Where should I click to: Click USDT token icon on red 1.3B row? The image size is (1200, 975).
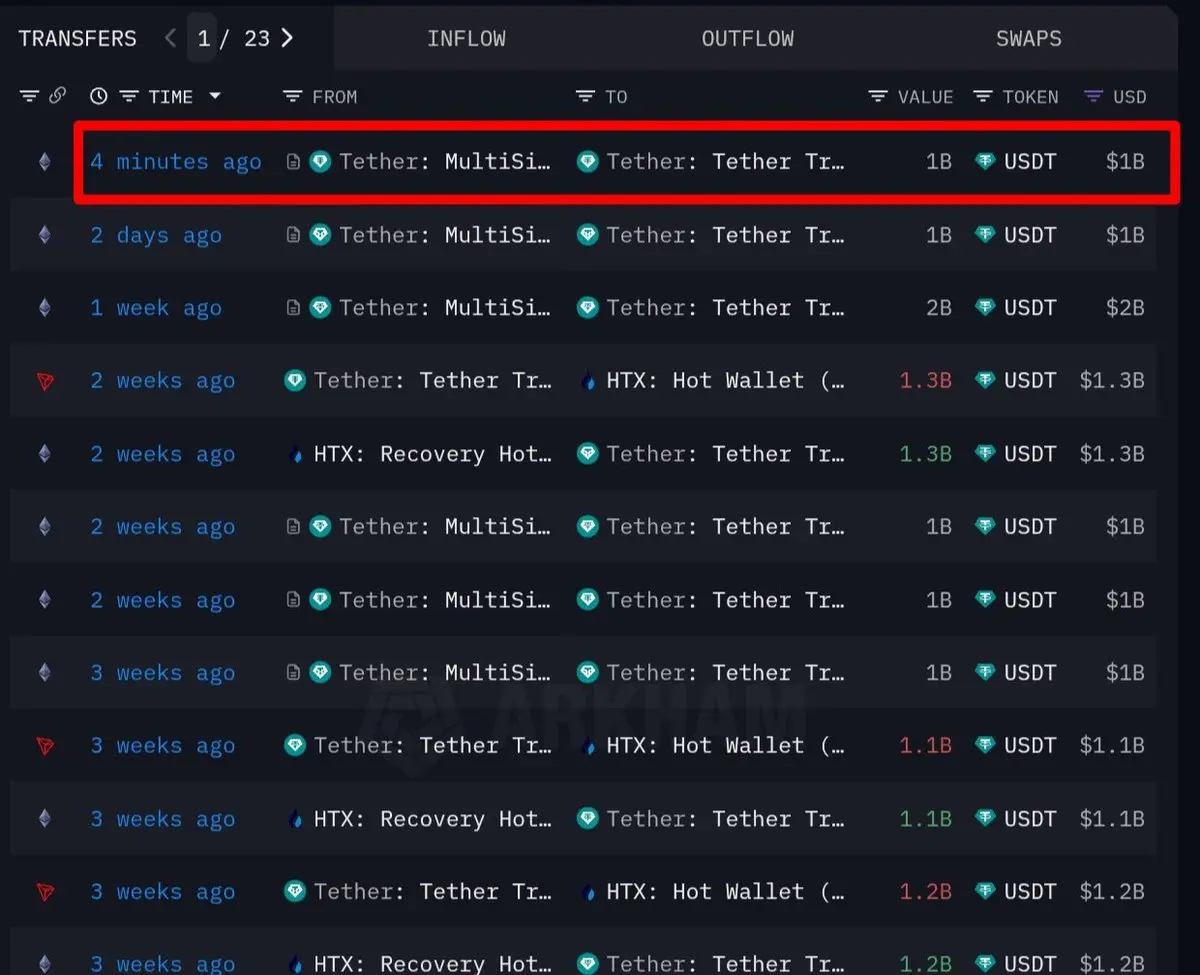tap(985, 381)
